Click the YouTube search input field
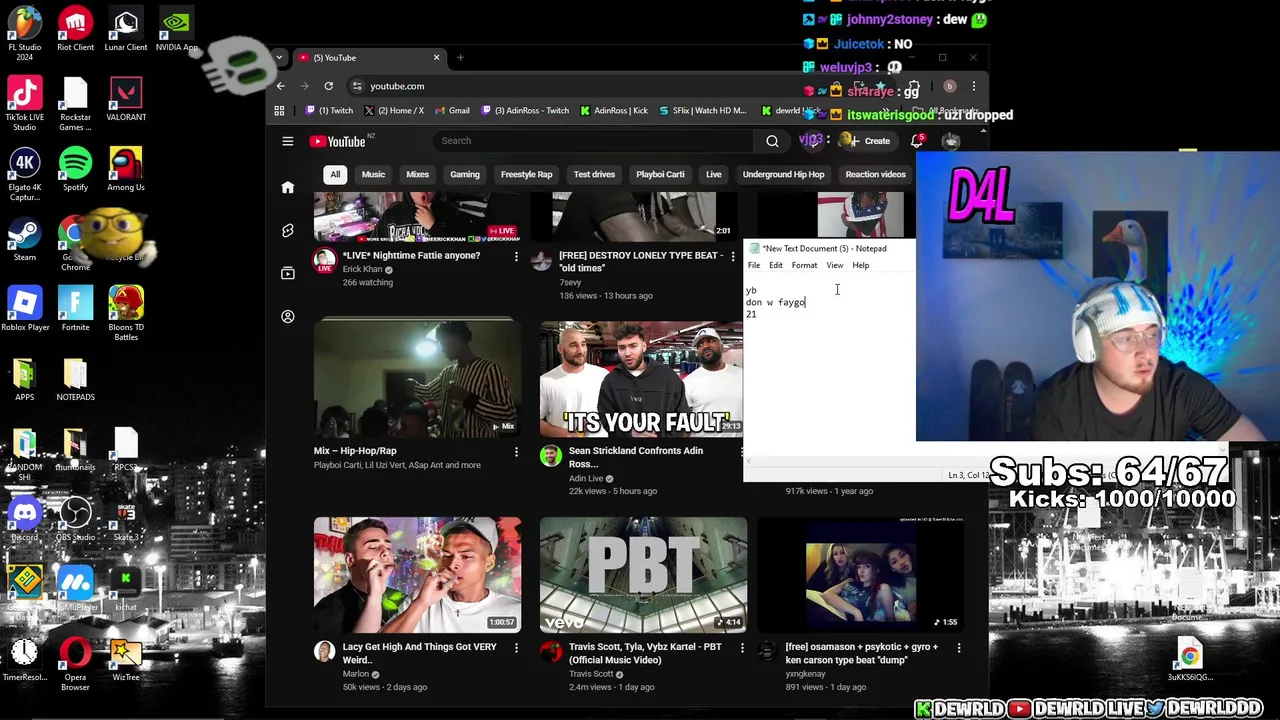 click(594, 141)
